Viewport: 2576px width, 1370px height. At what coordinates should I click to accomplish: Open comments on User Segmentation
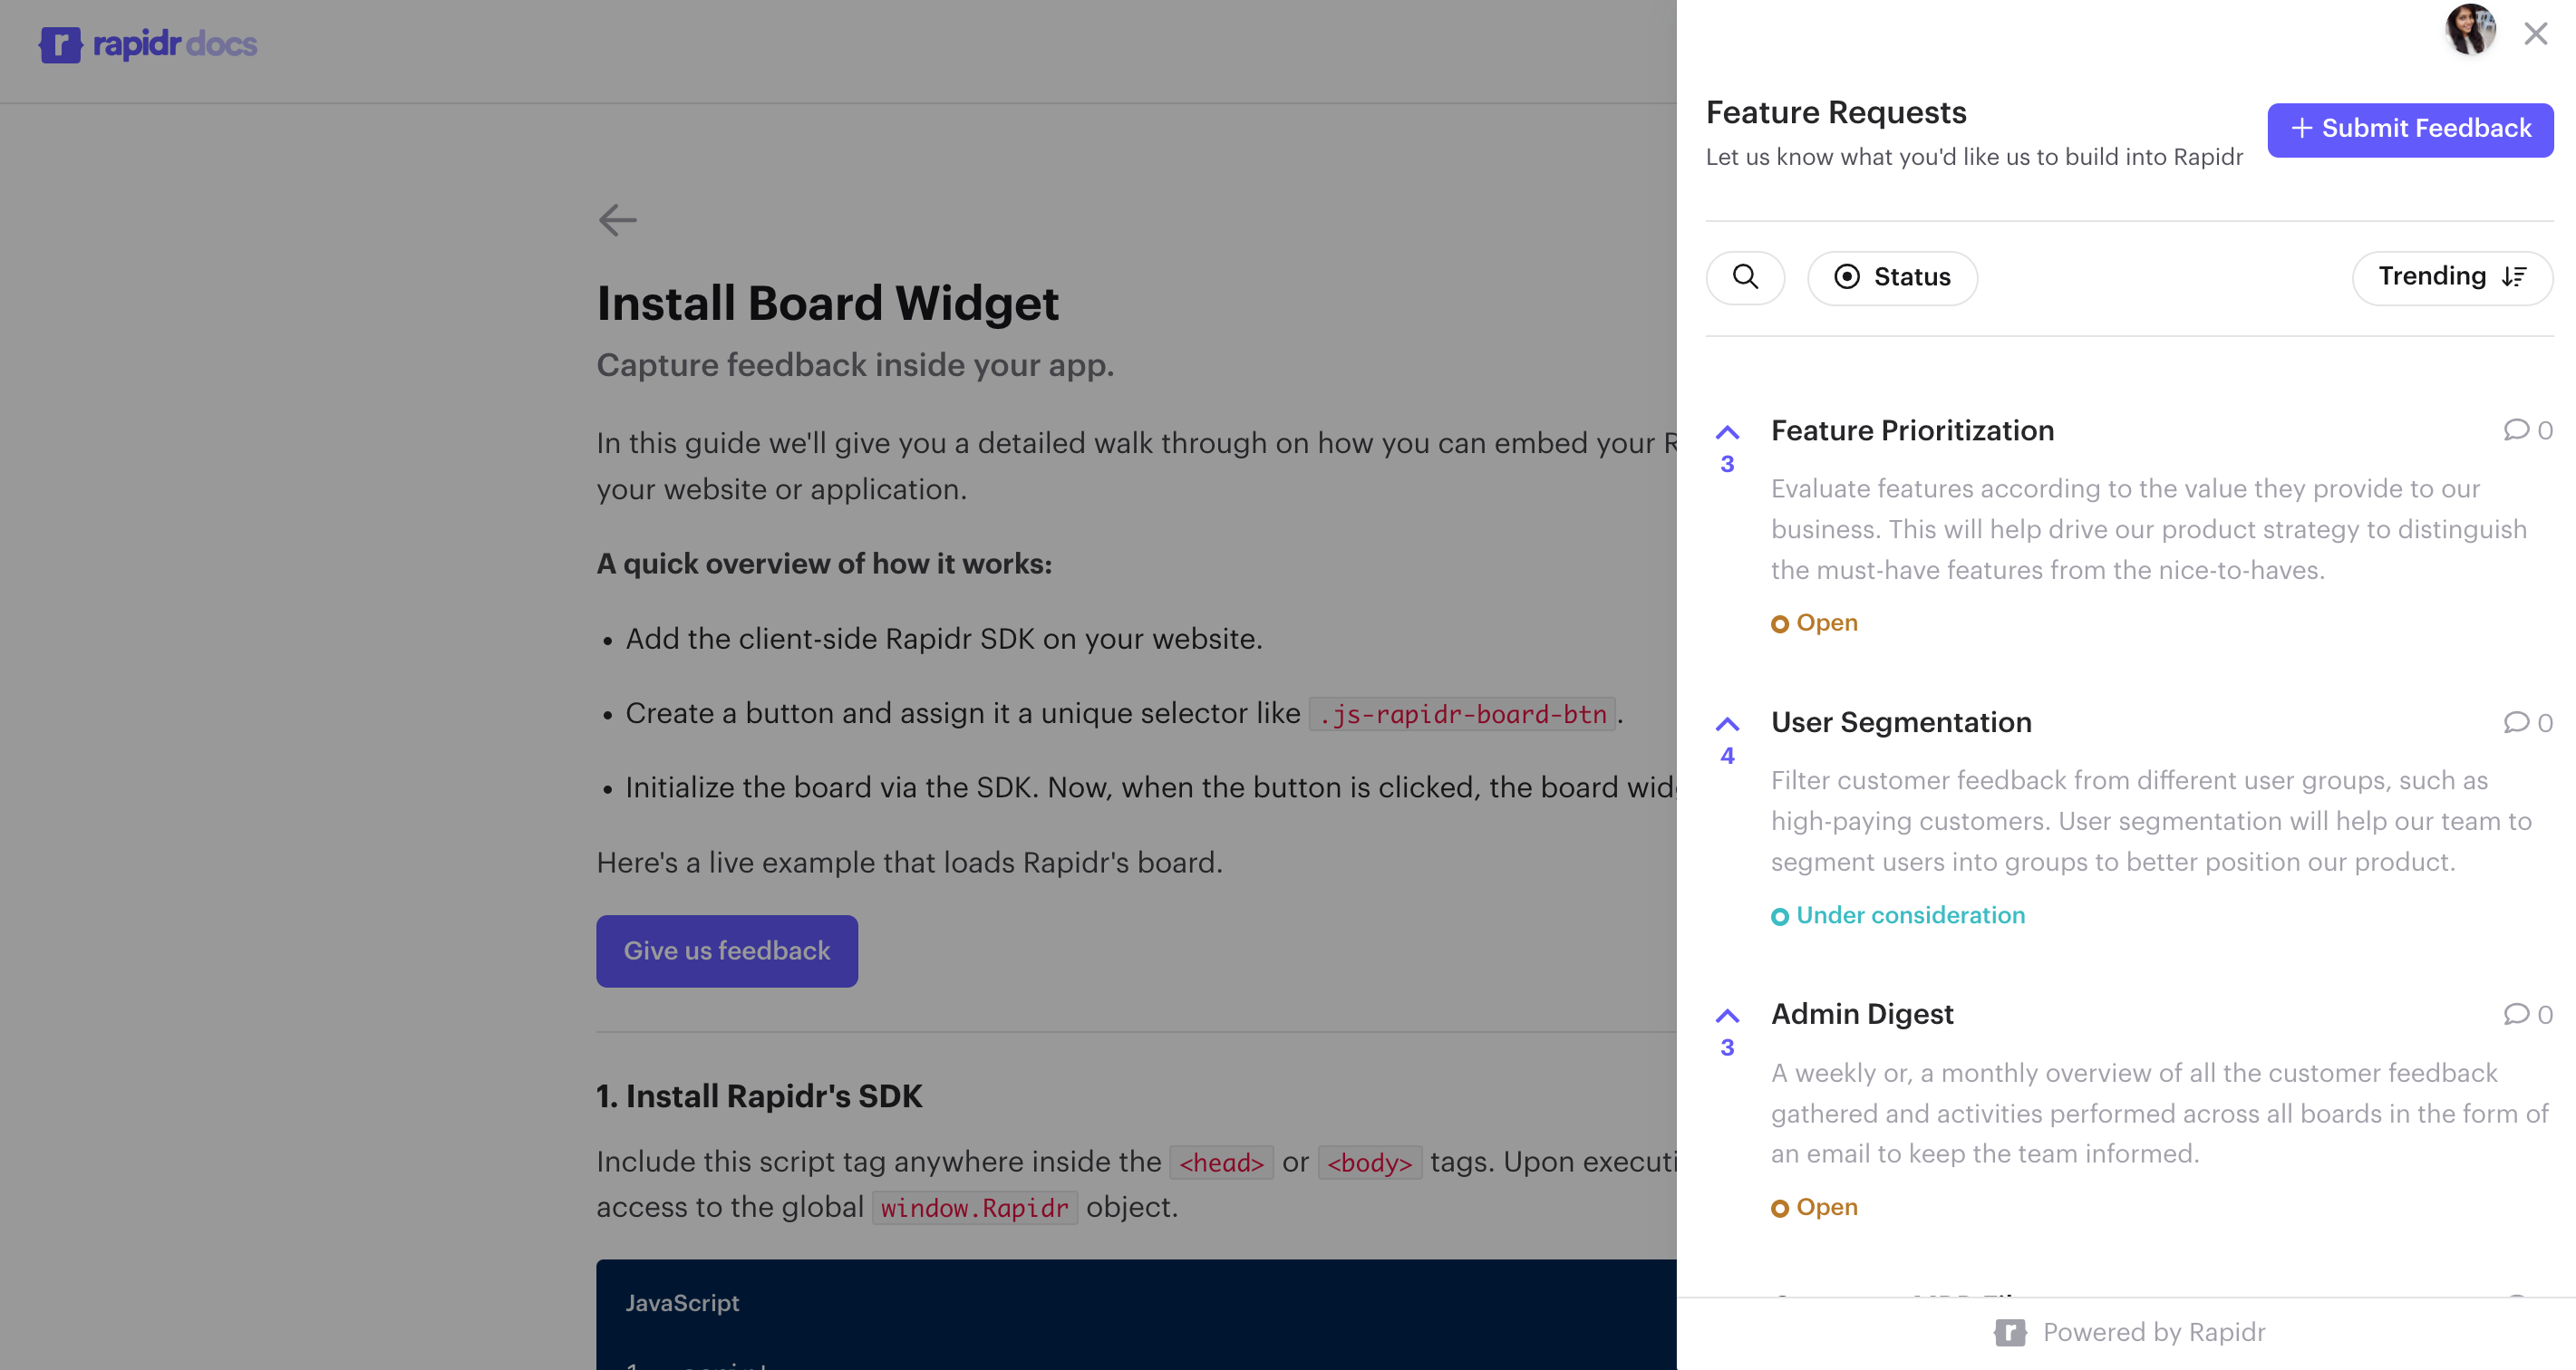(x=2528, y=722)
